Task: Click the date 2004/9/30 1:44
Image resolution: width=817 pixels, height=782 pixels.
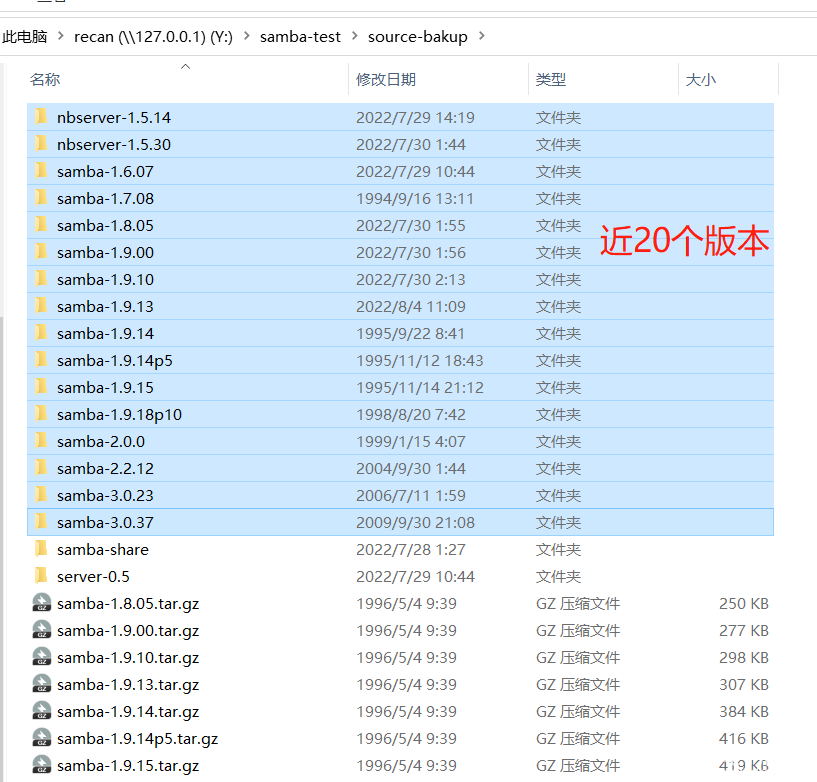Action: (x=411, y=468)
